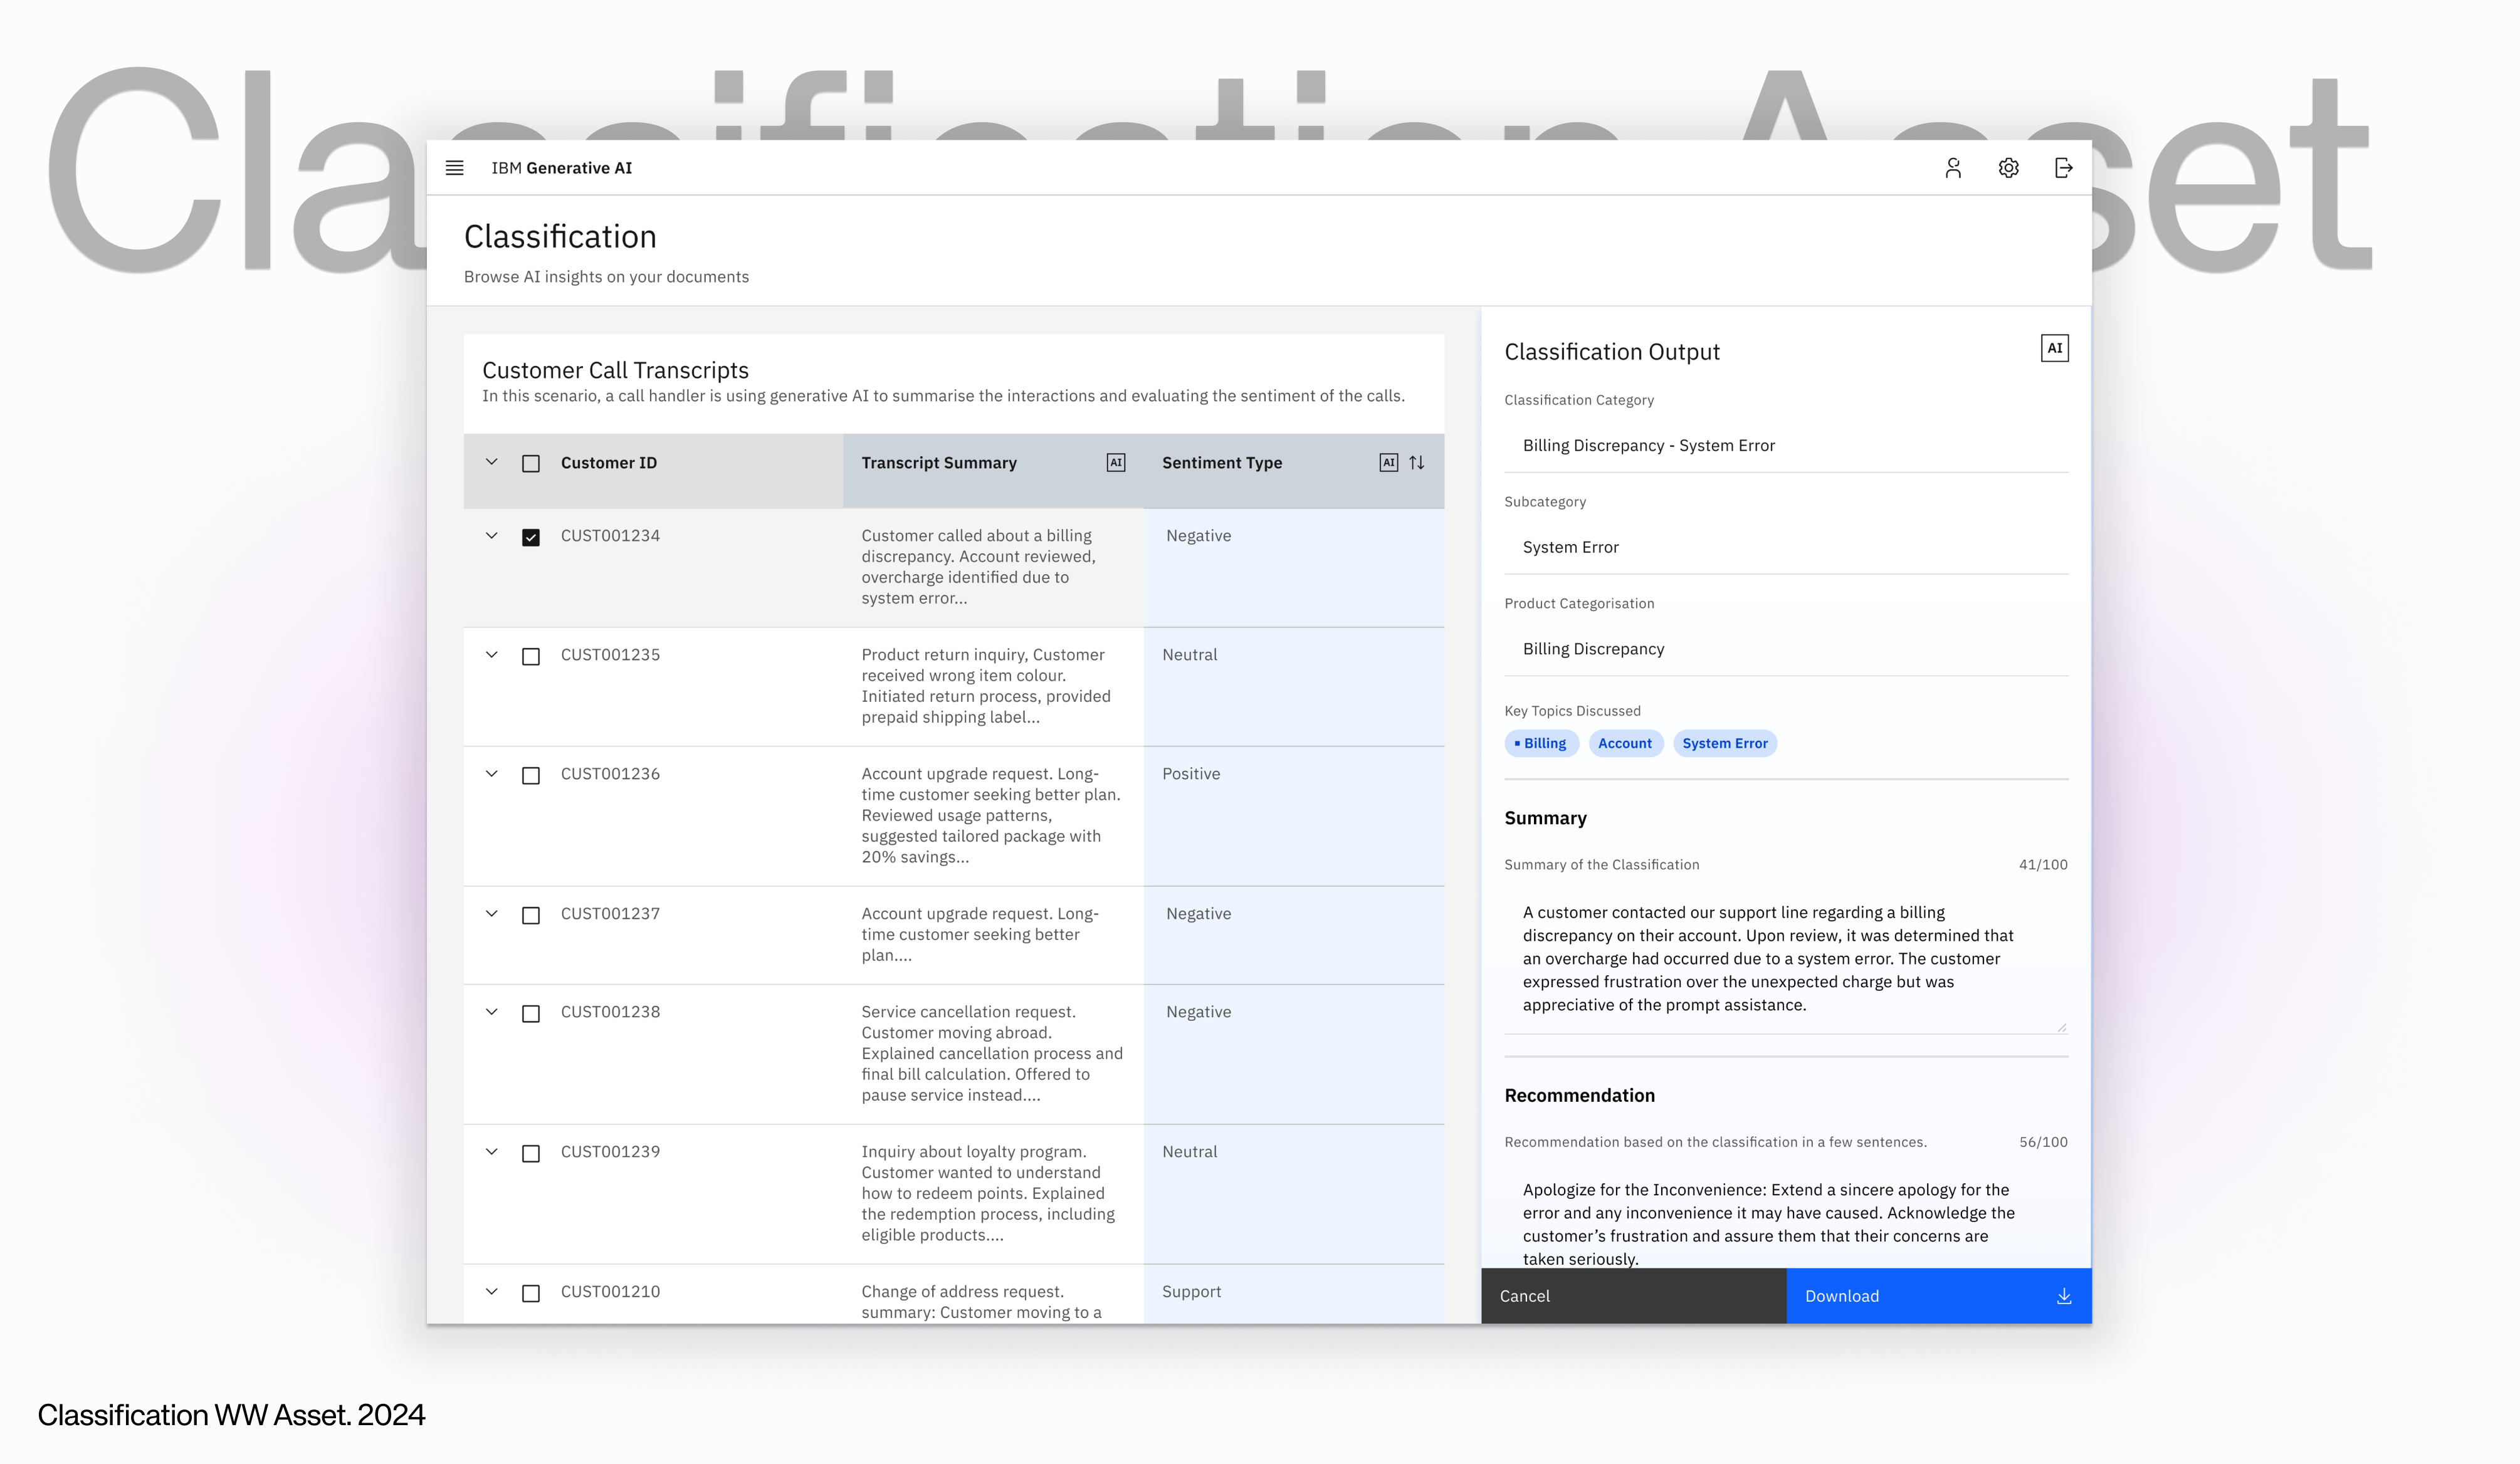Uncheck the CUST001234 row checkbox
Image resolution: width=2520 pixels, height=1464 pixels.
[x=531, y=538]
